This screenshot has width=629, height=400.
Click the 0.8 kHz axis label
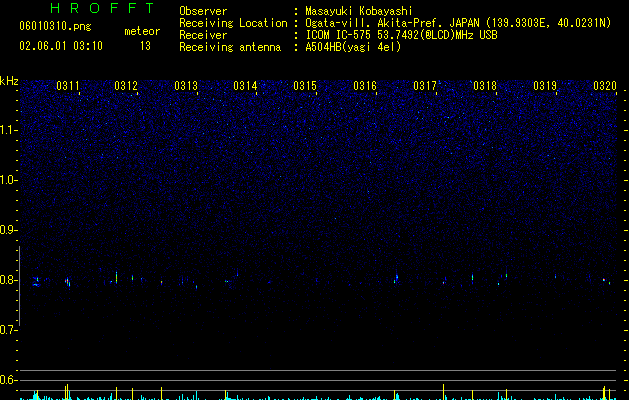(x=9, y=280)
